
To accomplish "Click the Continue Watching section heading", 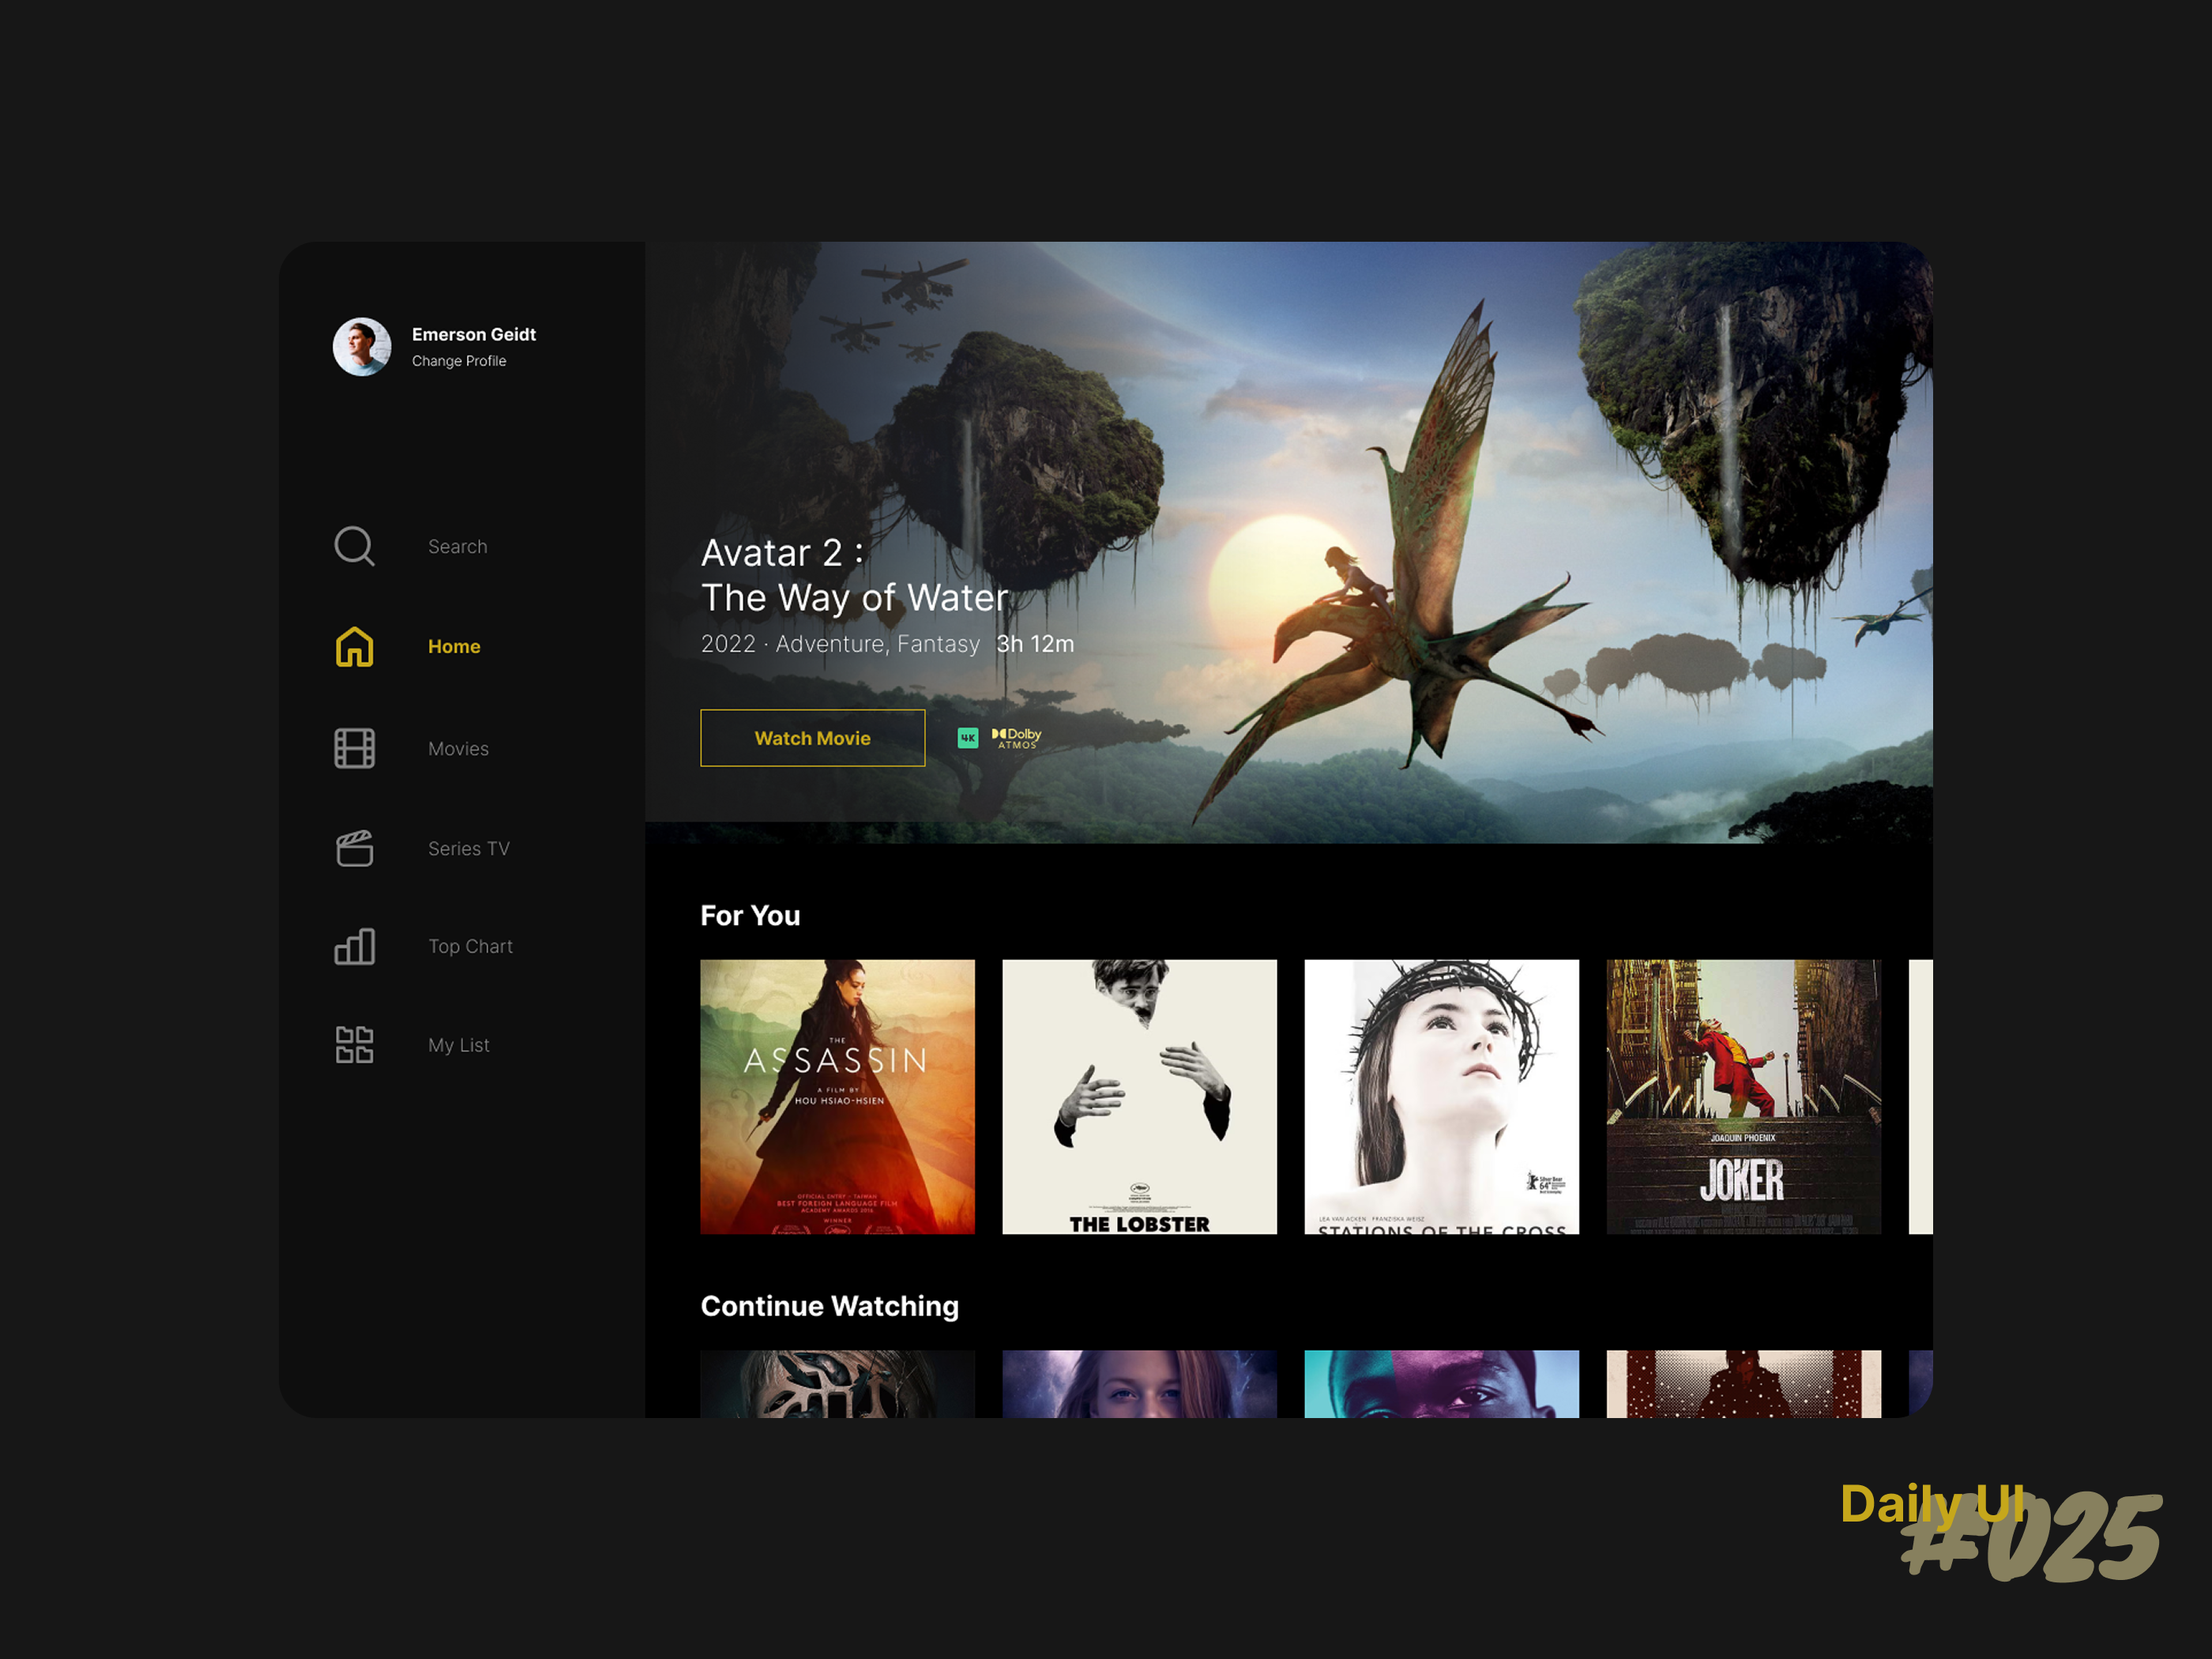I will point(829,1306).
